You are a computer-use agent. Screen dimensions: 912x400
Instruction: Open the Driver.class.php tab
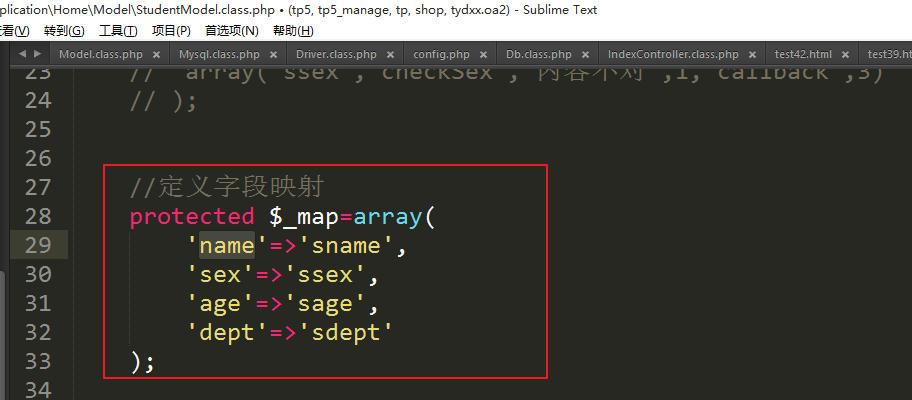tap(336, 55)
